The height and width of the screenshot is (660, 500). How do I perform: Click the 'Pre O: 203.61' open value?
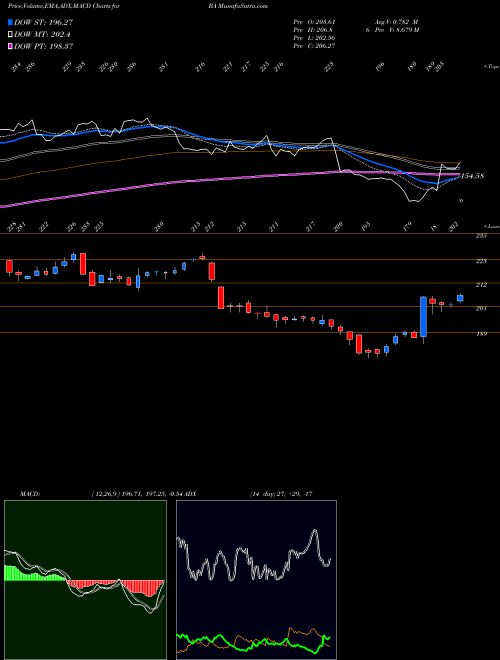[314, 22]
